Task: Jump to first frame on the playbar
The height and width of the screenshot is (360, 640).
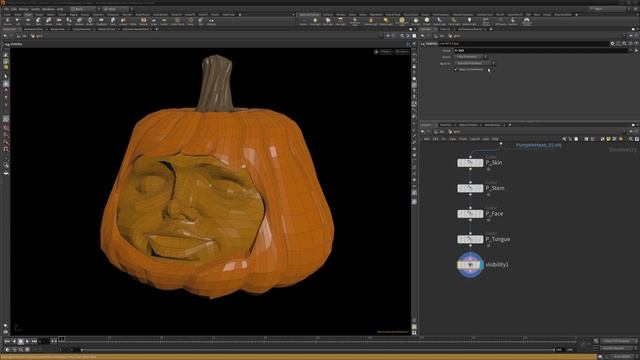Action: (7, 341)
